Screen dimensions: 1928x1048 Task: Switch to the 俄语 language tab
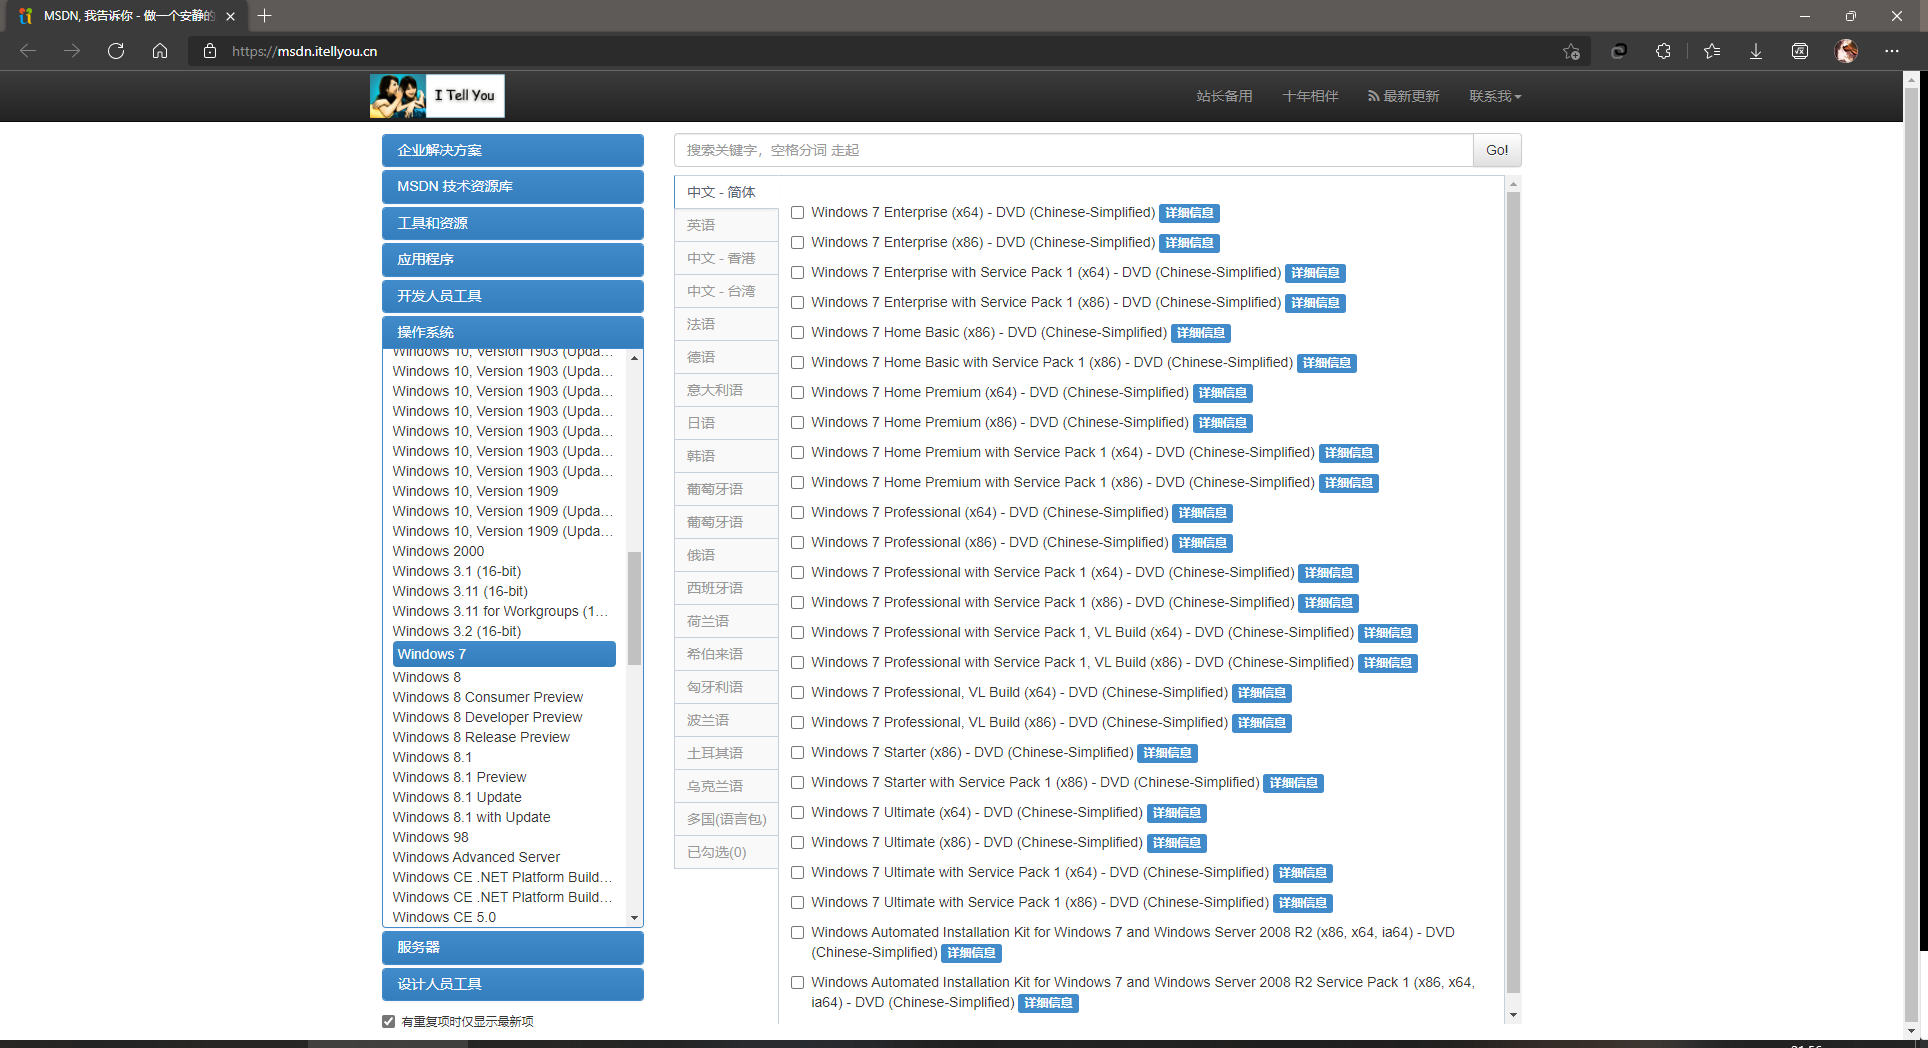[726, 555]
